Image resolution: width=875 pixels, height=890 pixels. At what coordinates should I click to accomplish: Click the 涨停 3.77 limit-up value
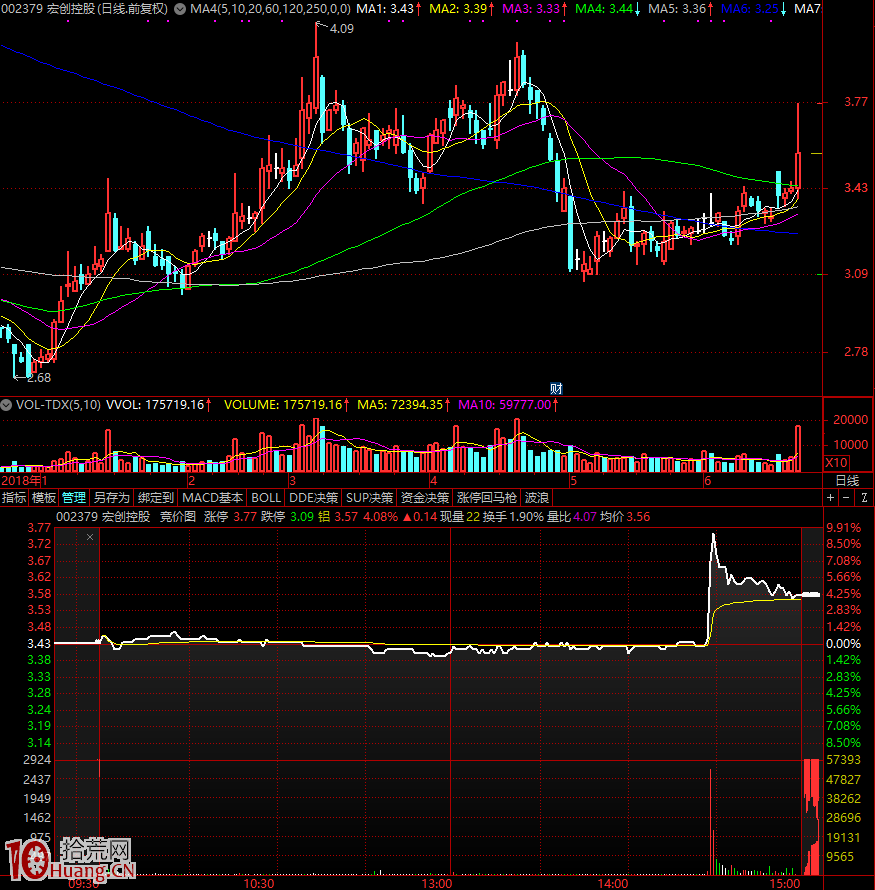pos(230,517)
